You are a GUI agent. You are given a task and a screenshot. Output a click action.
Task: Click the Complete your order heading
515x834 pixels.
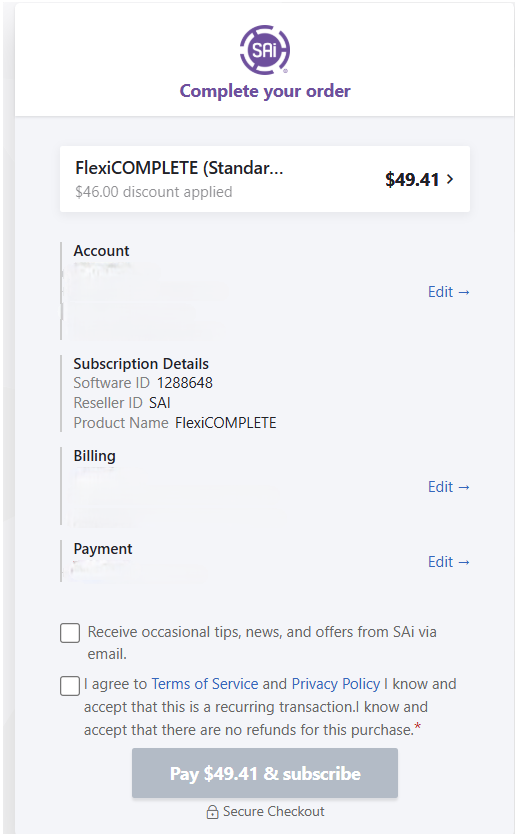[x=265, y=91]
